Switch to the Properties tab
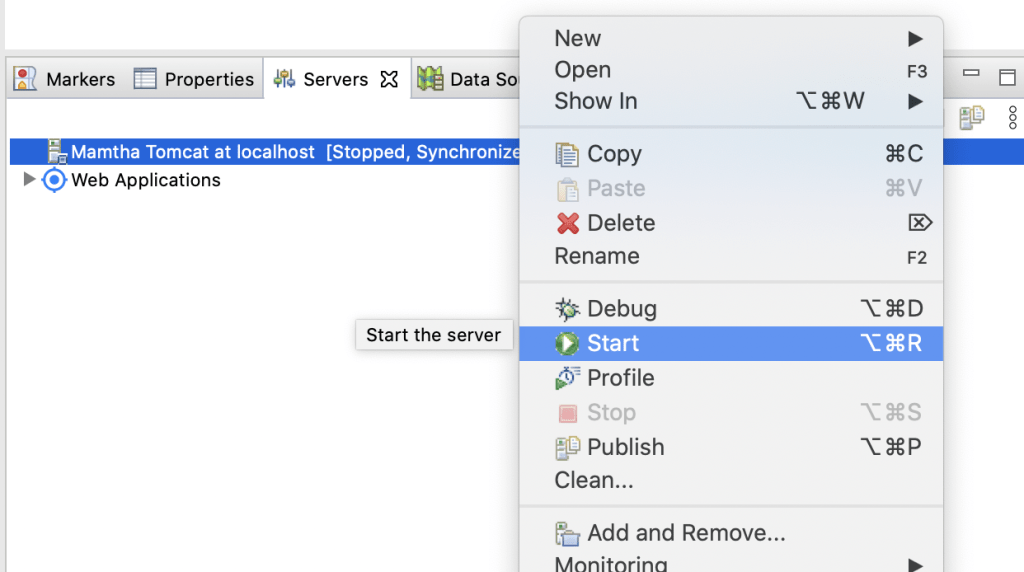Viewport: 1024px width, 572px height. point(195,80)
